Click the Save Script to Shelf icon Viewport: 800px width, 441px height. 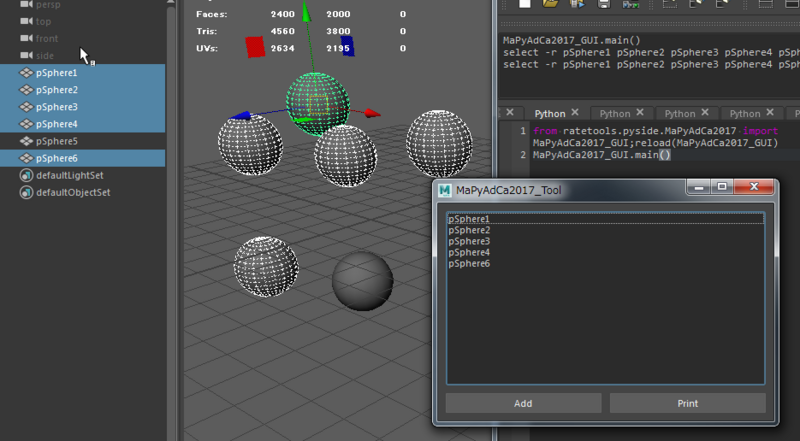tap(631, 4)
